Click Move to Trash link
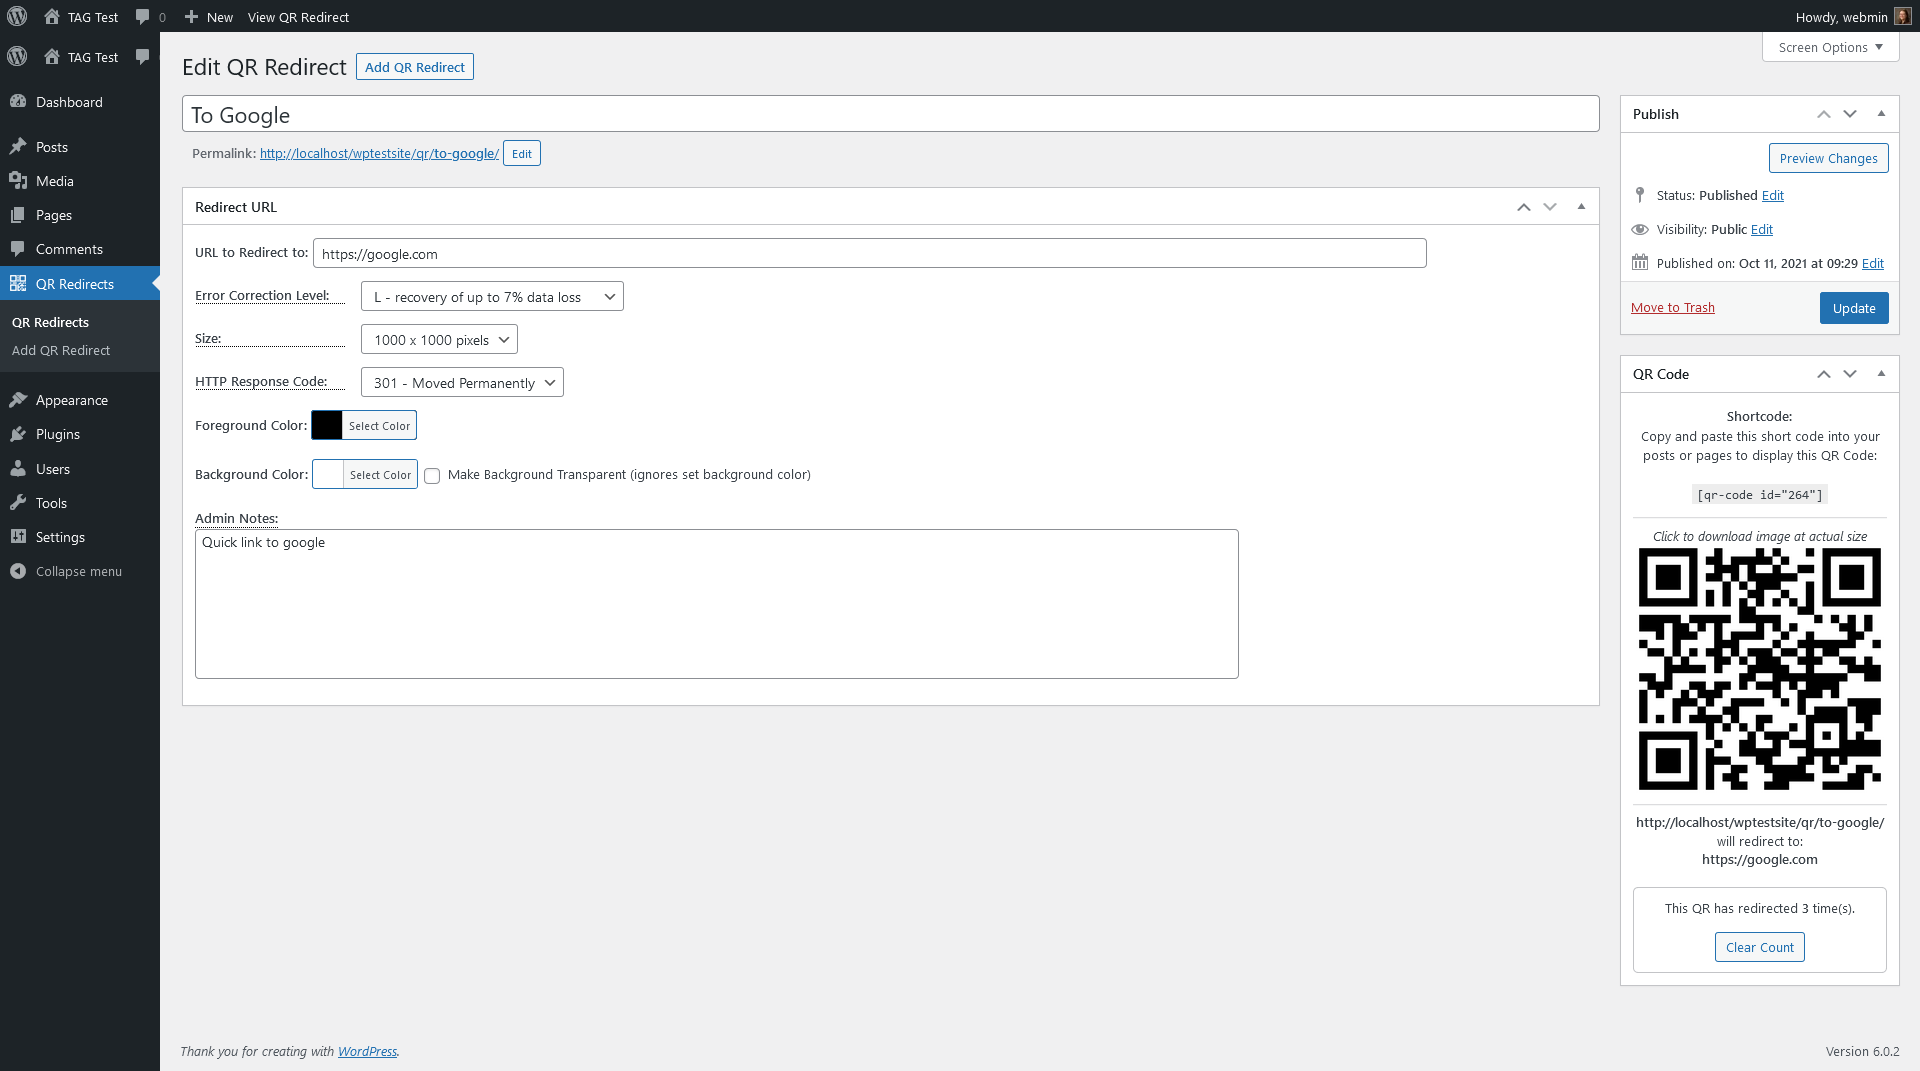 pyautogui.click(x=1672, y=308)
